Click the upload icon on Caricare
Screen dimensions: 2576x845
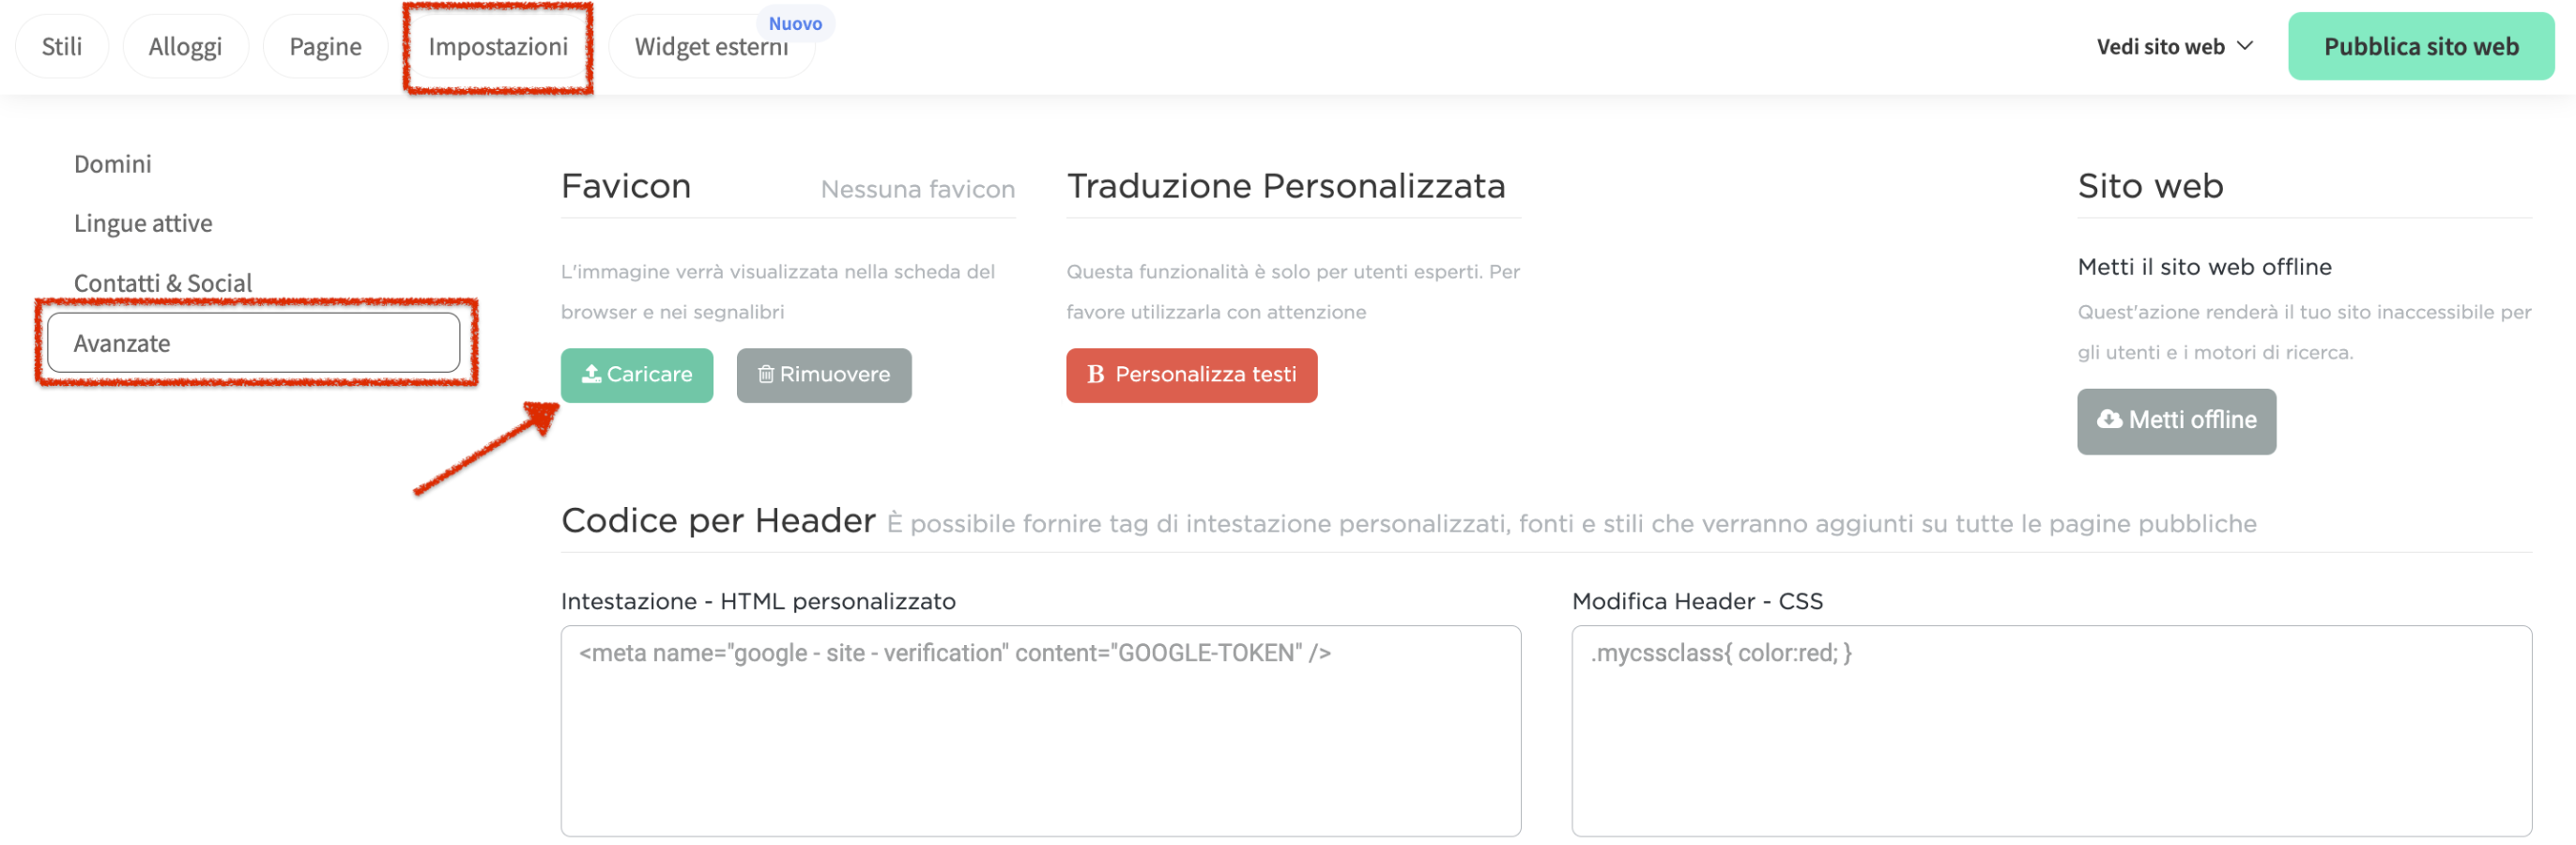tap(592, 374)
